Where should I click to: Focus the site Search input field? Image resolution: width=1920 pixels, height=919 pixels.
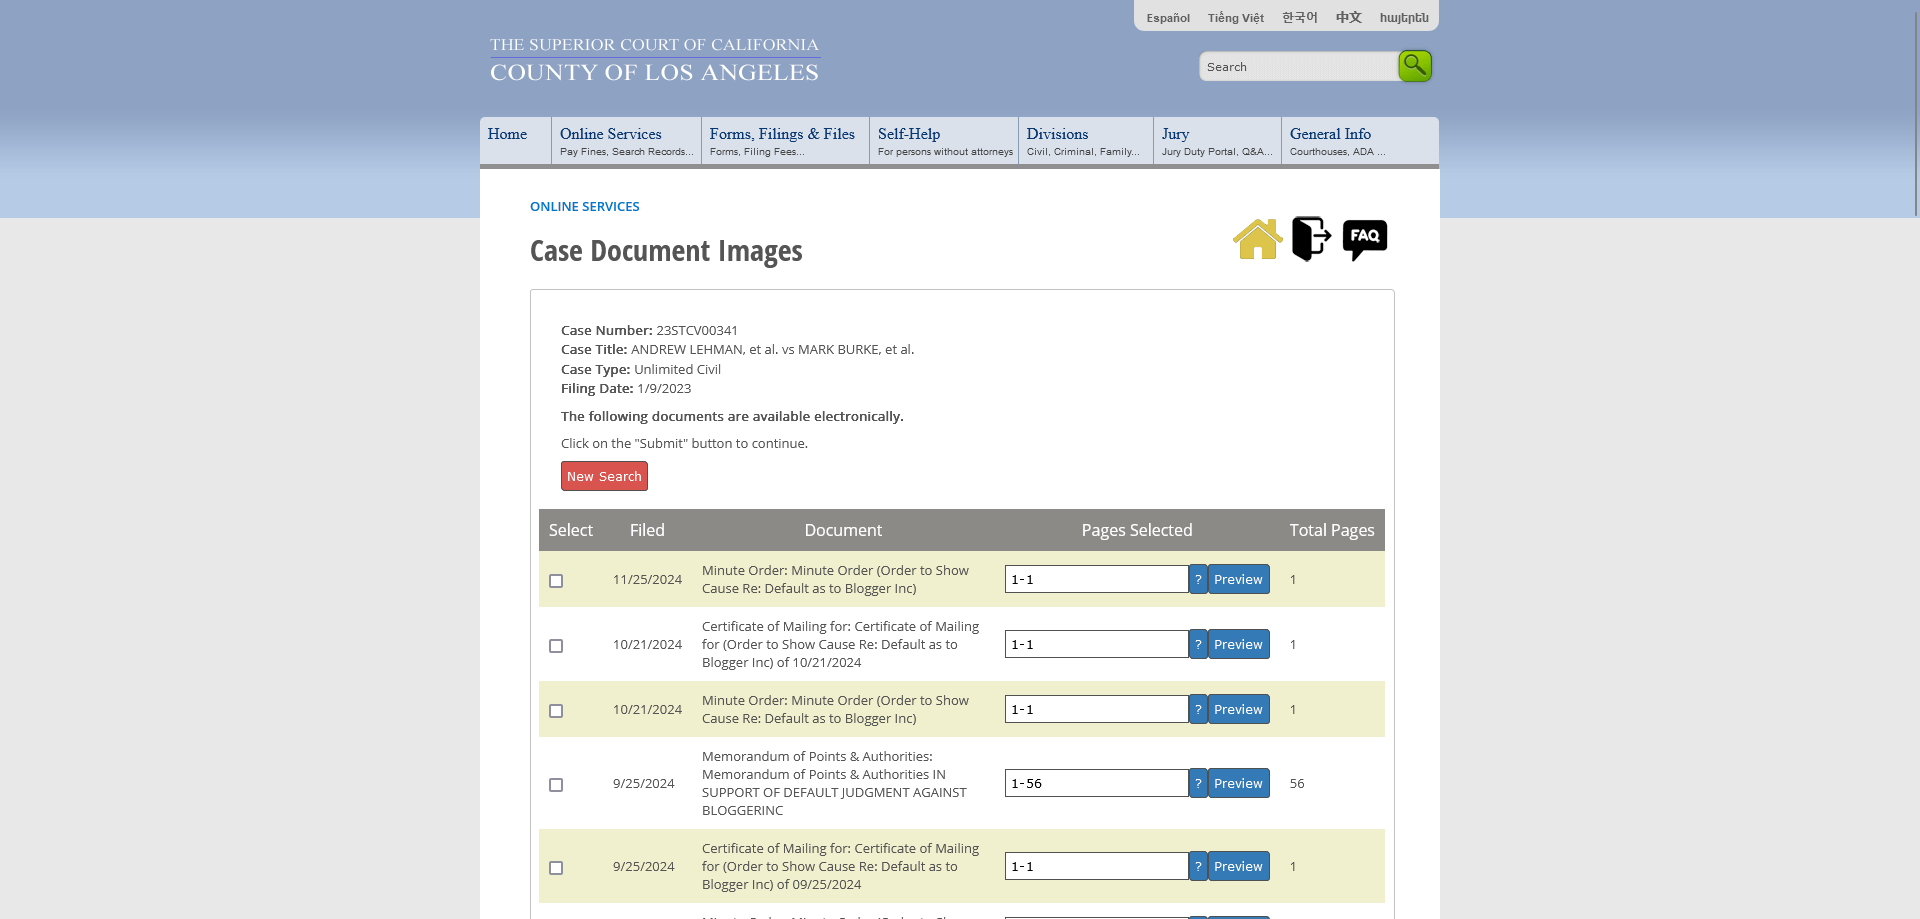pos(1298,67)
